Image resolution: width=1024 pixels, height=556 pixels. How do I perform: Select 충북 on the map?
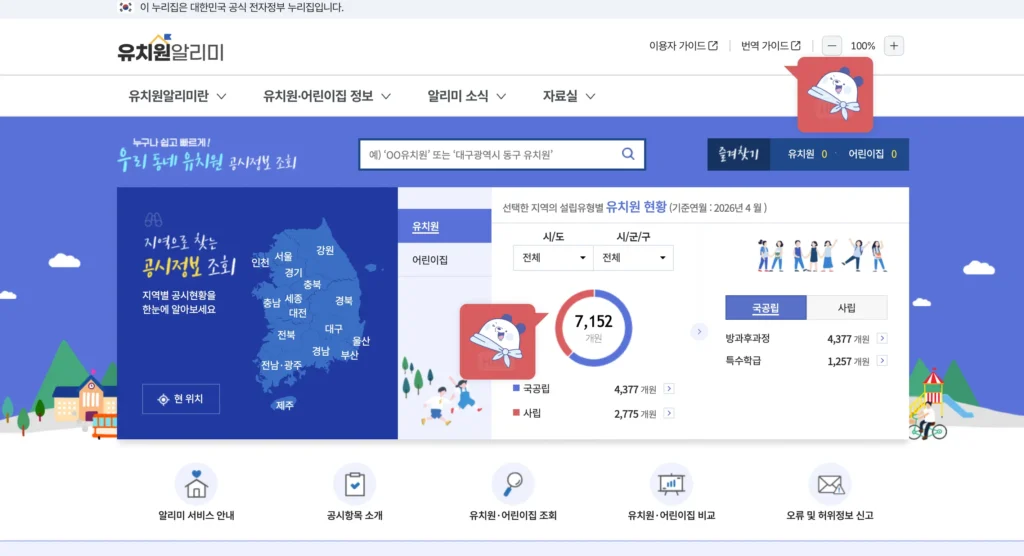[x=312, y=285]
